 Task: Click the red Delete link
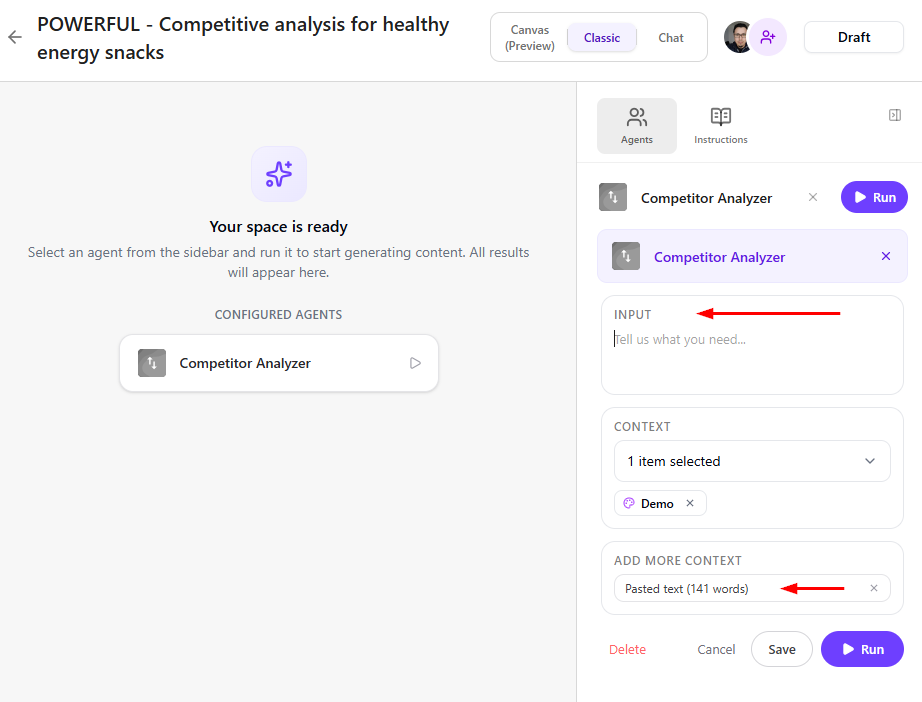coord(627,649)
